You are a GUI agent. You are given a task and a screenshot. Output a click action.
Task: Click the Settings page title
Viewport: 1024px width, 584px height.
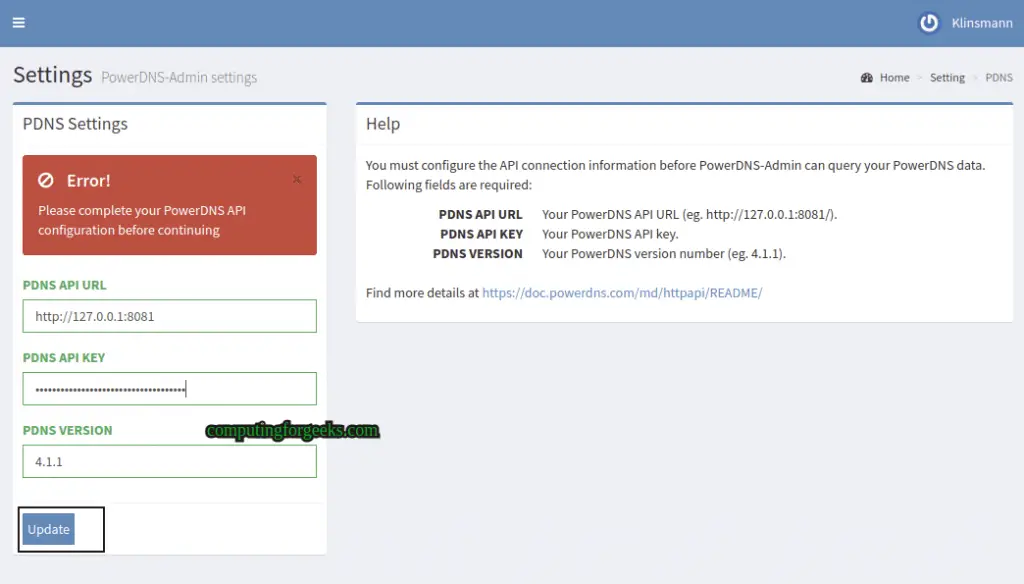pos(52,74)
